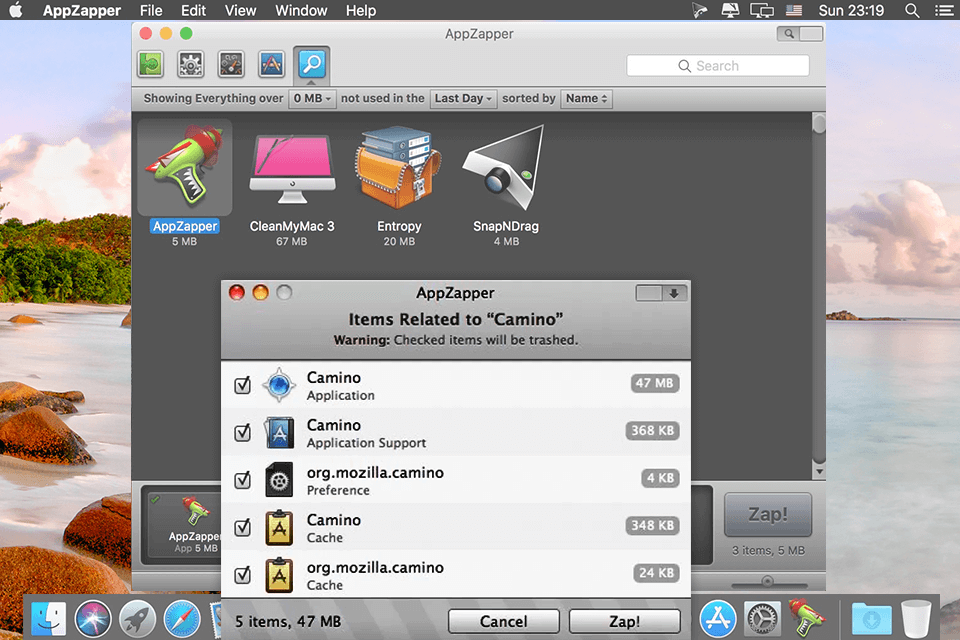Click the 24 KB size badge

[656, 573]
